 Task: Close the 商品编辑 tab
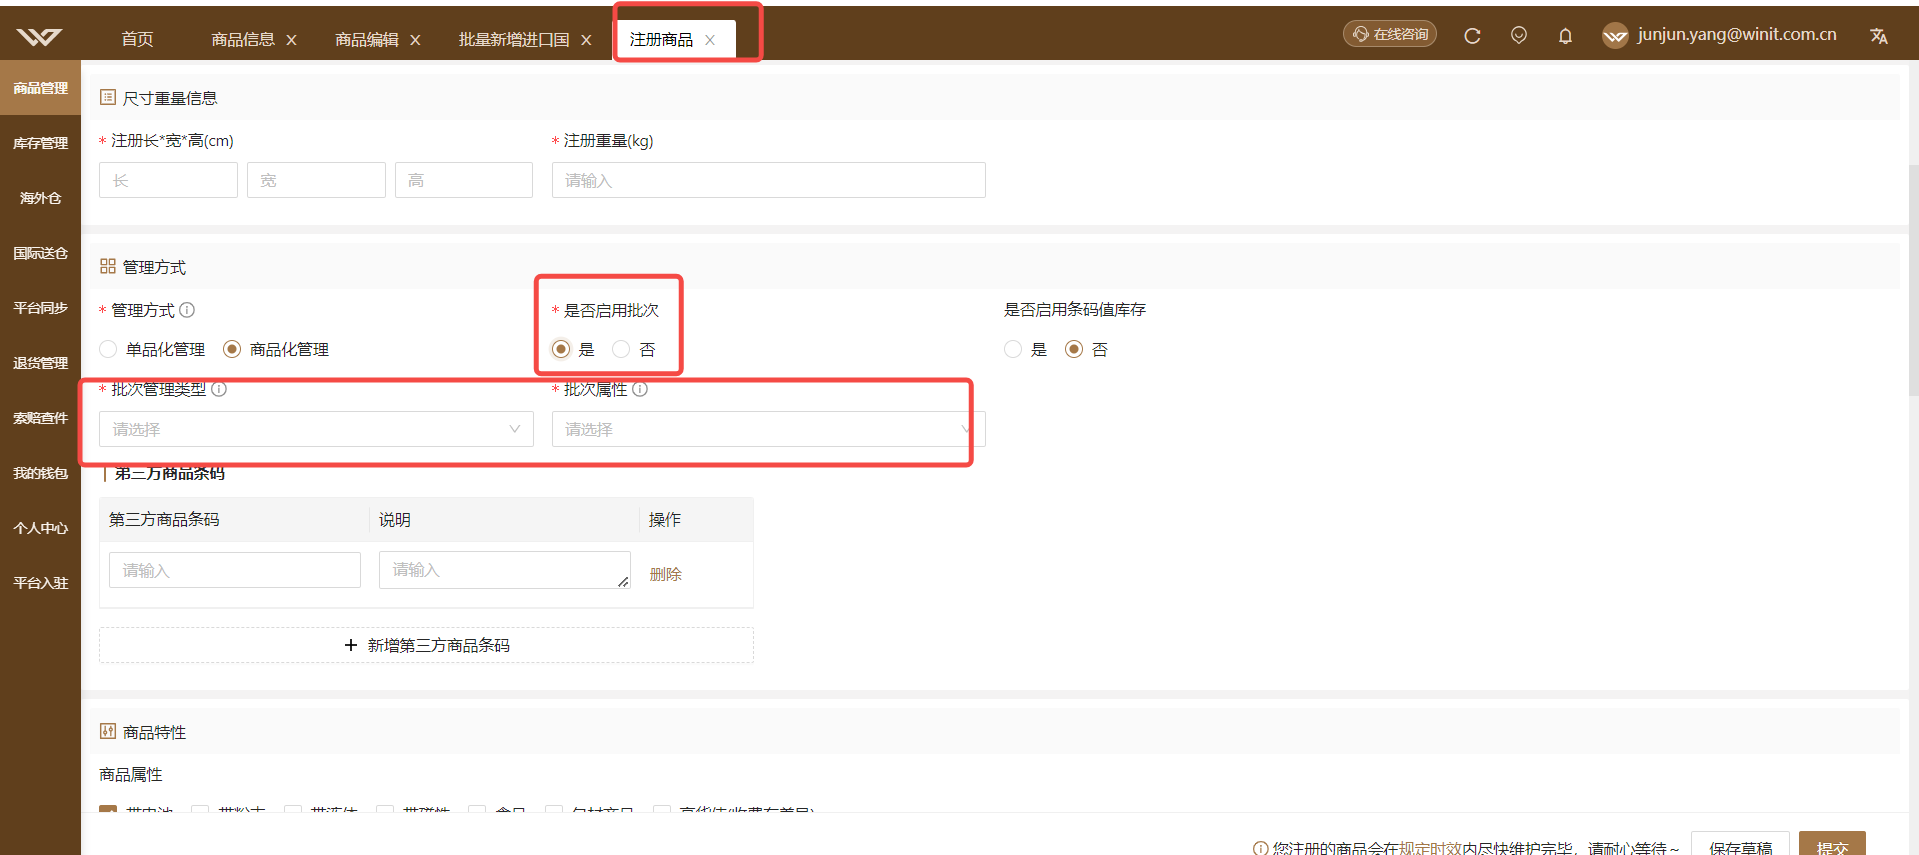415,40
